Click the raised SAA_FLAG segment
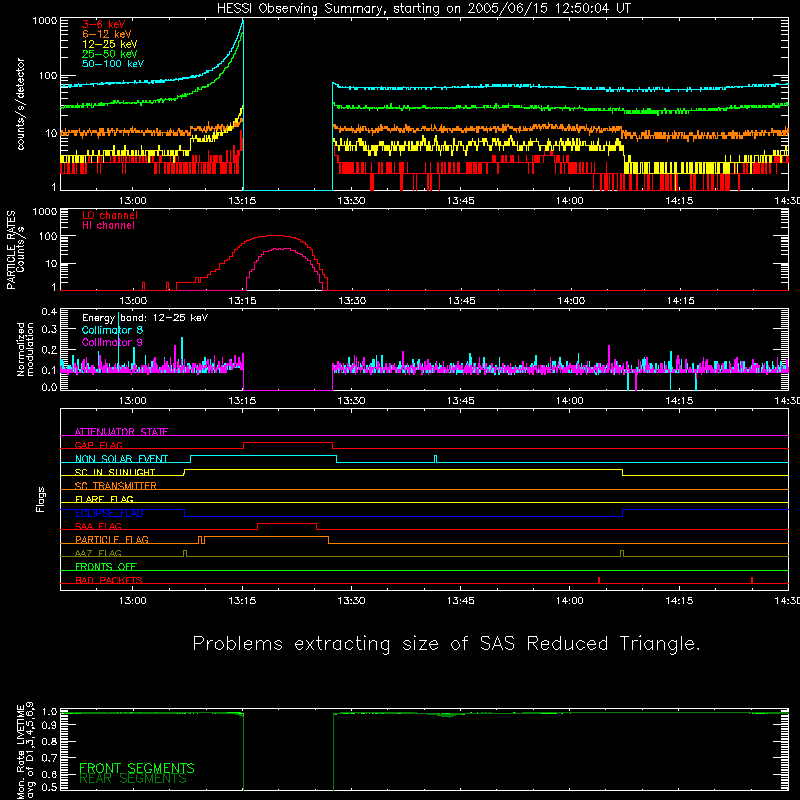800x800 pixels. 287,524
